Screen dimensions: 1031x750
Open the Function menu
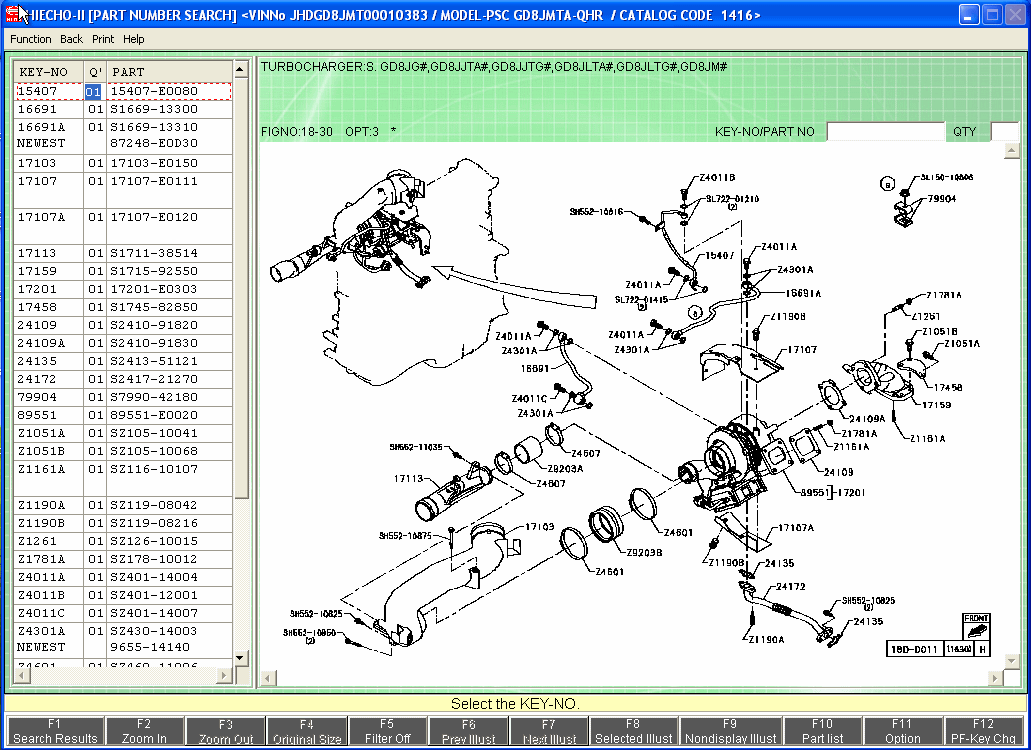31,39
